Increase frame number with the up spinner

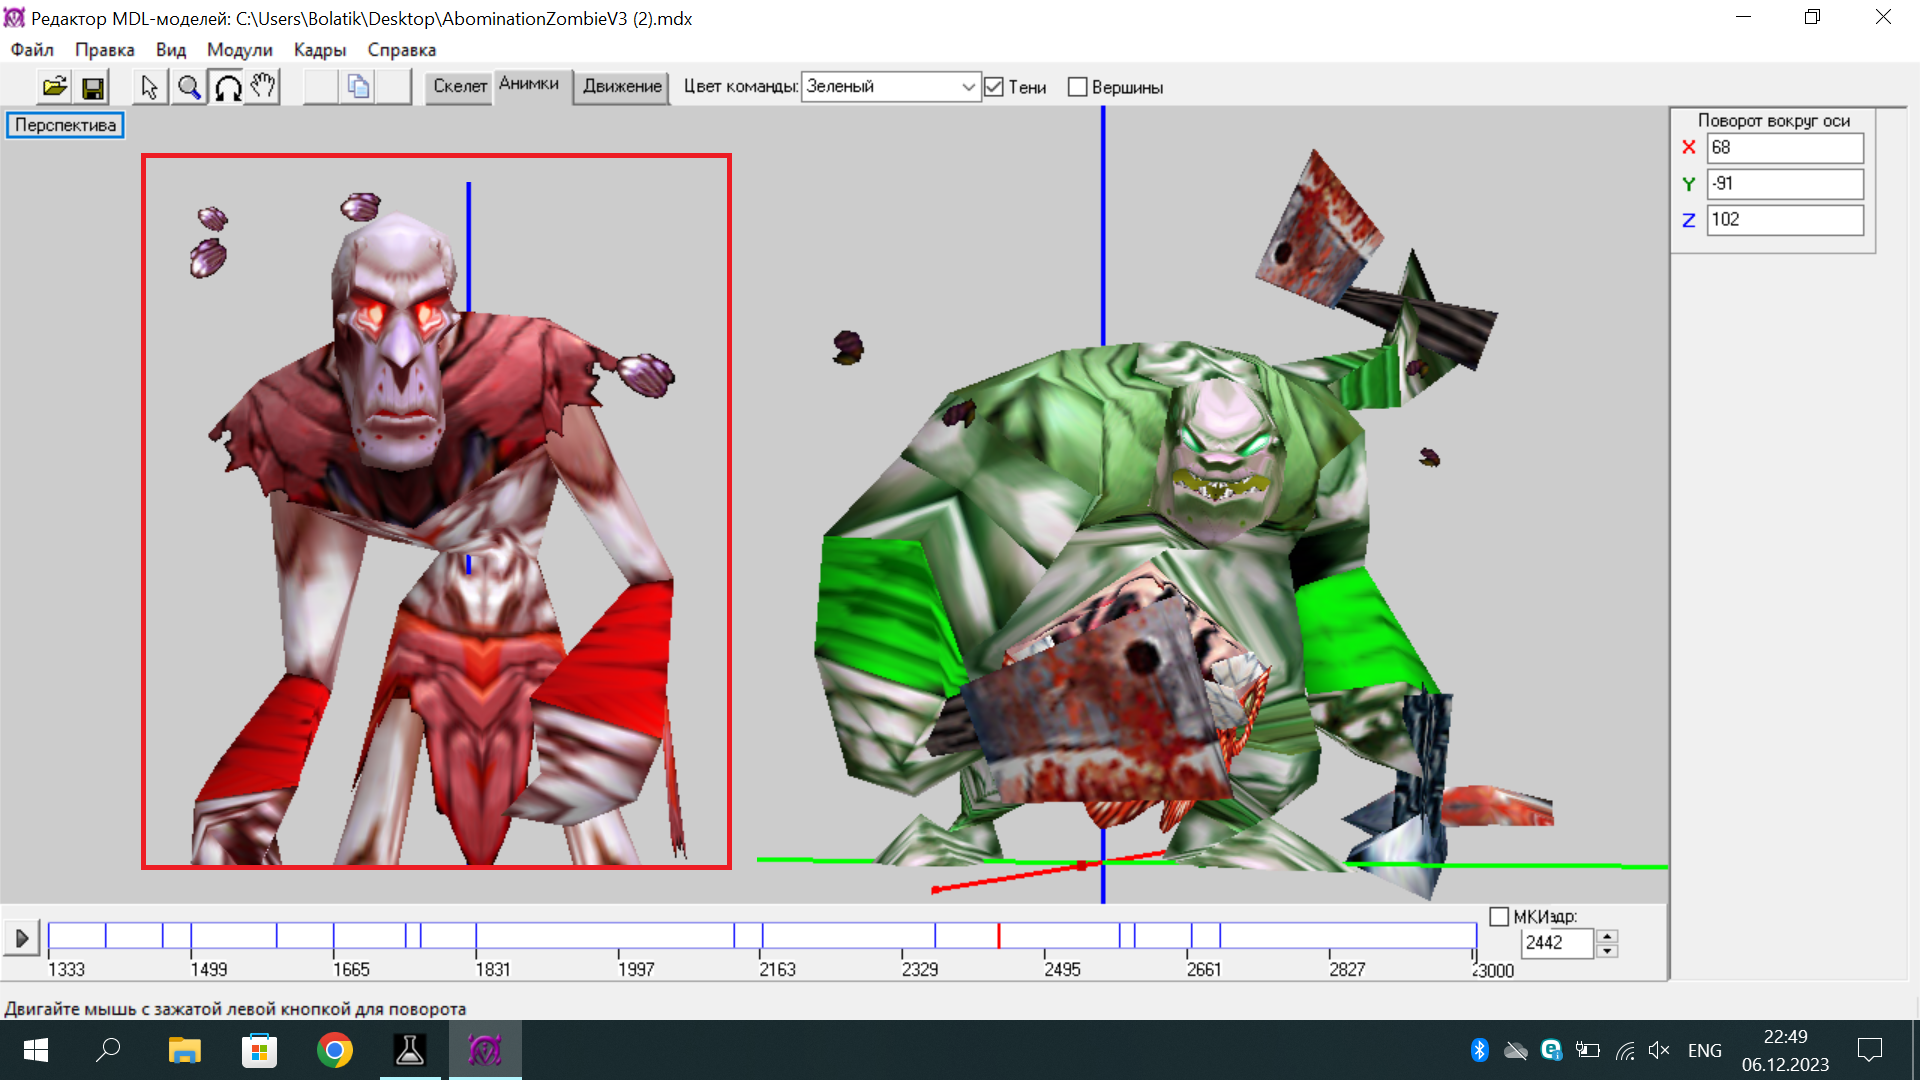click(1607, 936)
